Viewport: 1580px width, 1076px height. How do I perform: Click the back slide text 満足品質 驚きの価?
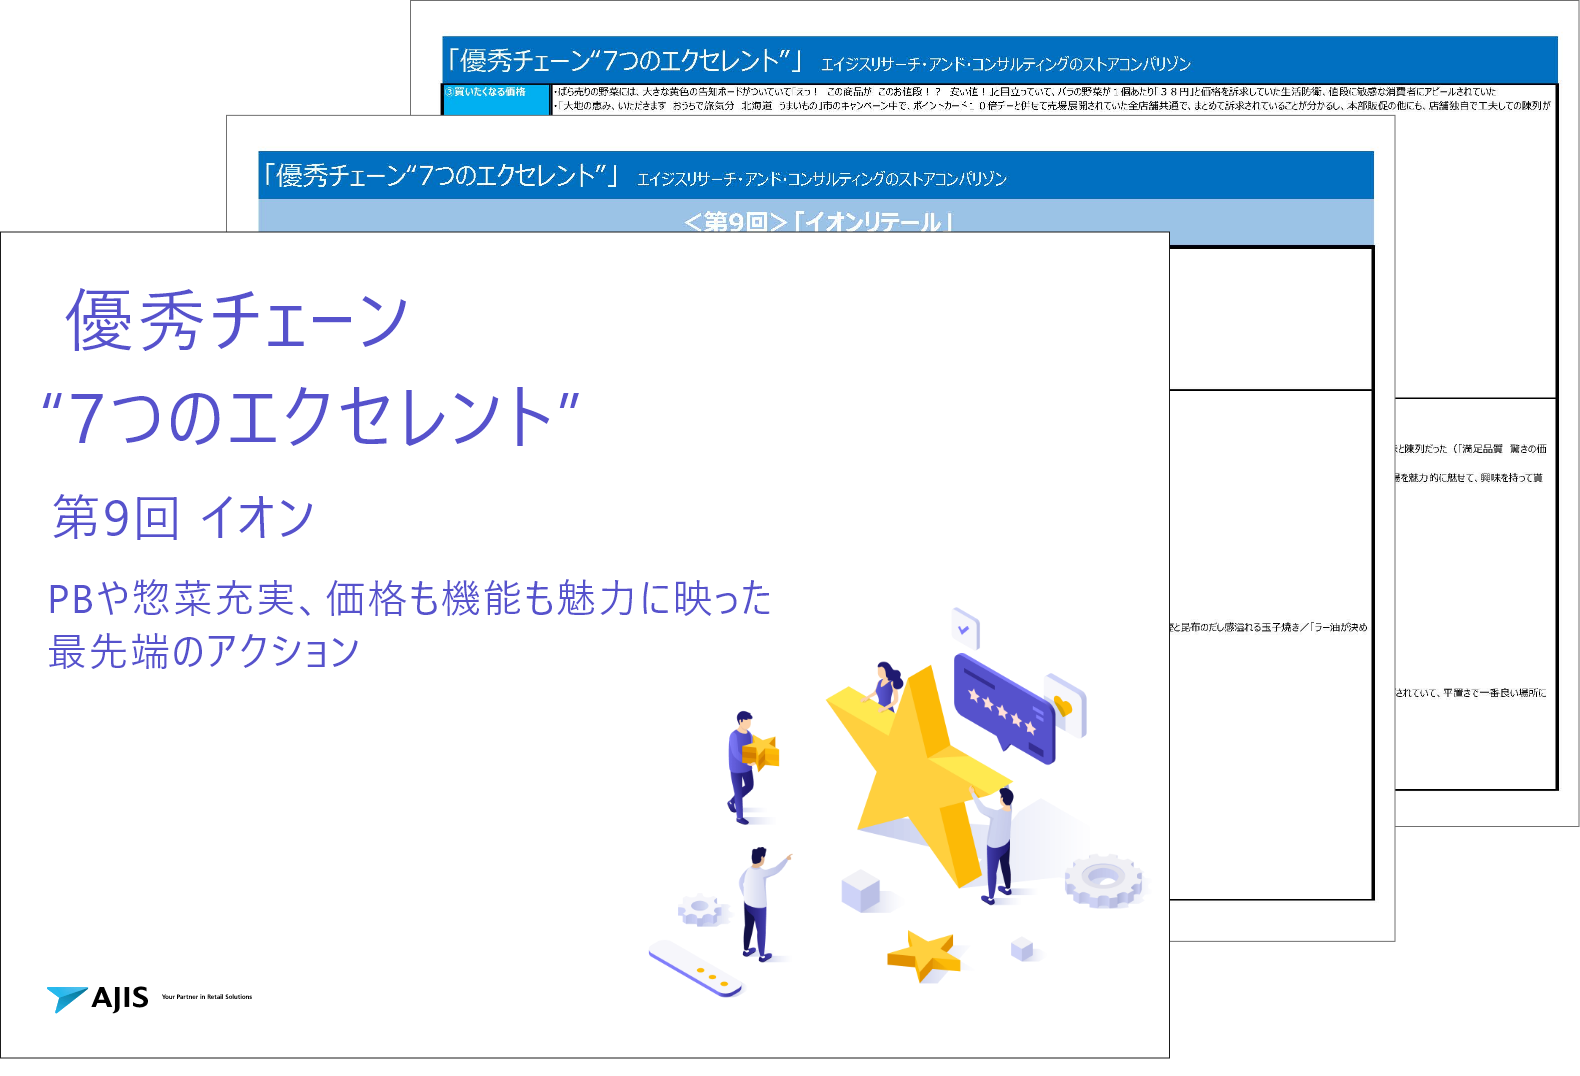(x=1504, y=449)
